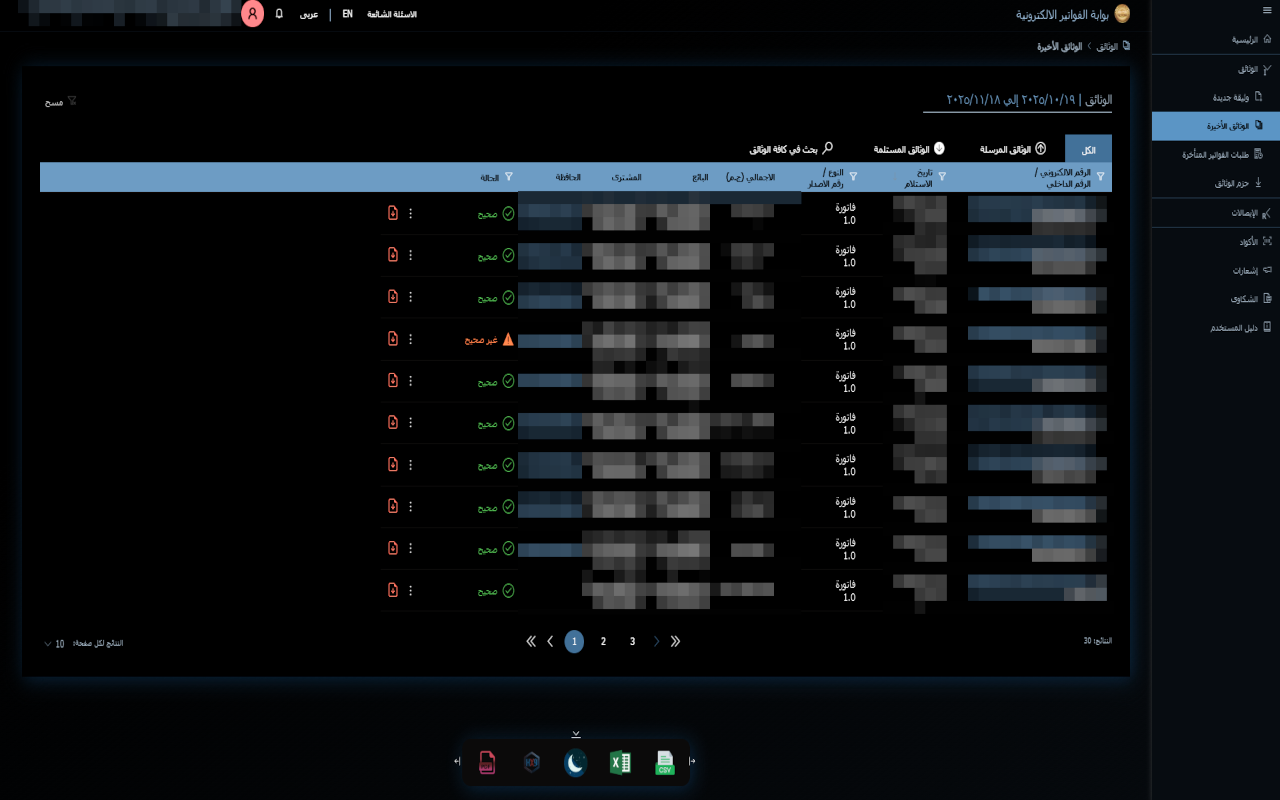
Task: Open the filter on the الحالة column
Action: tap(509, 177)
